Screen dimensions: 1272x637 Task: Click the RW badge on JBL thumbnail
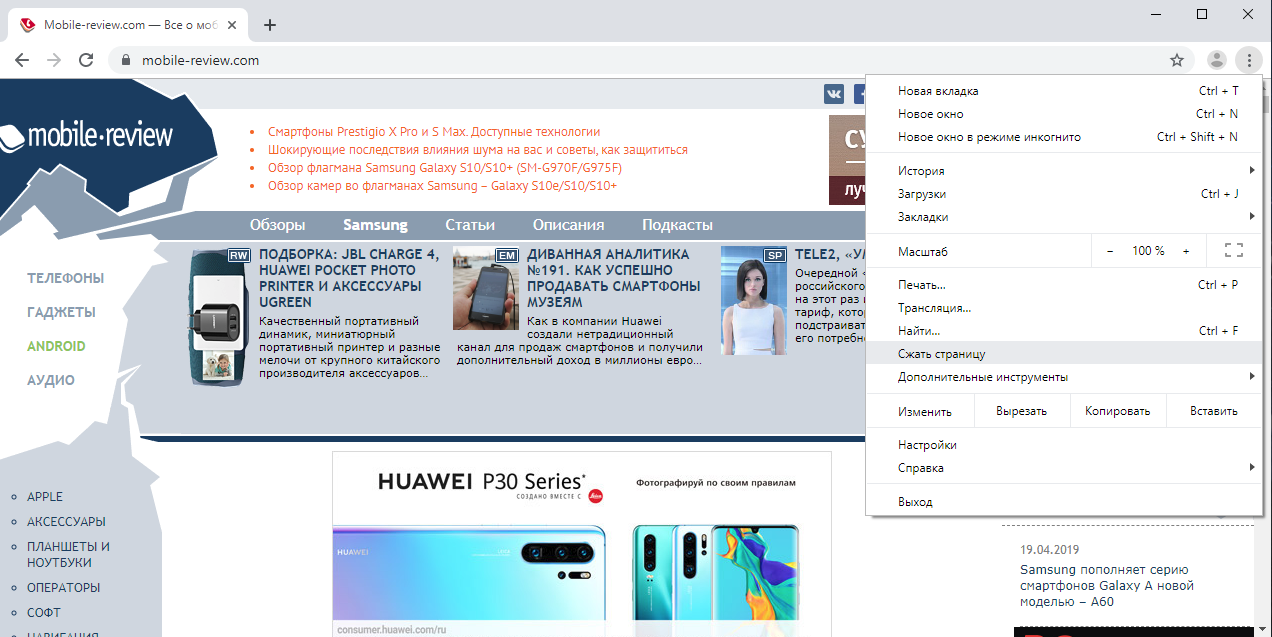[239, 255]
